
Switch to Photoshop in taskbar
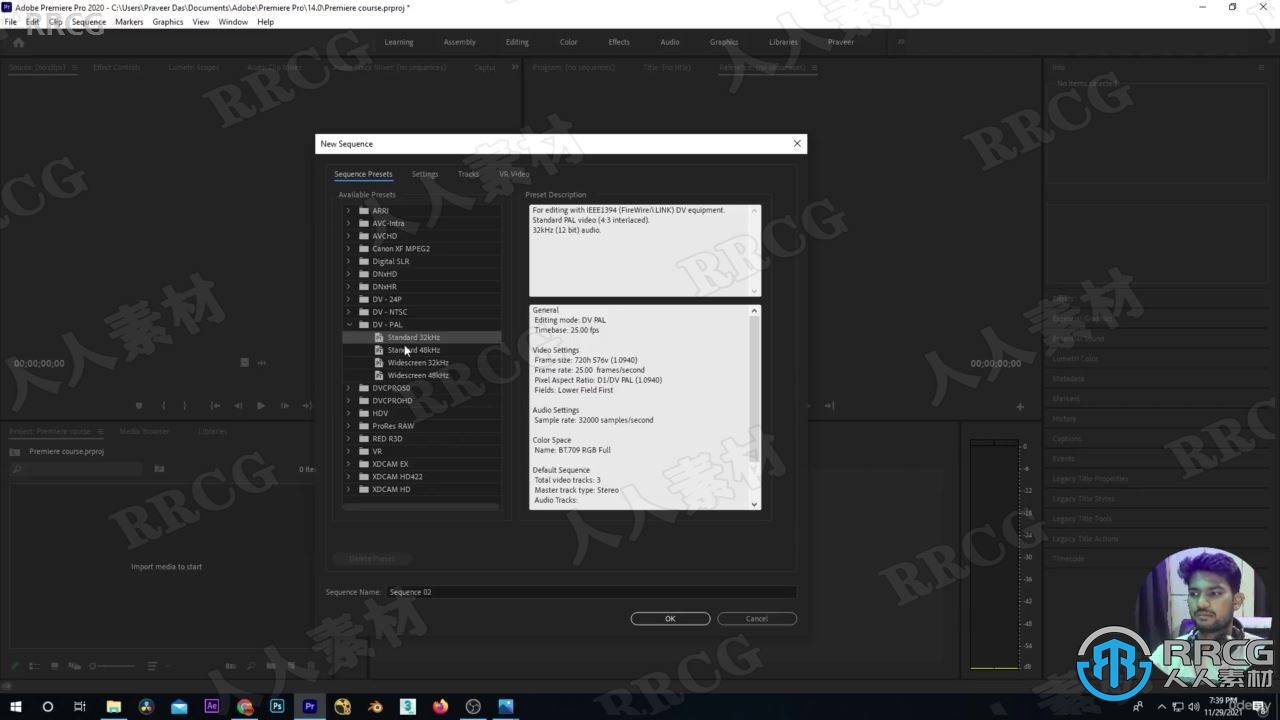pos(277,706)
